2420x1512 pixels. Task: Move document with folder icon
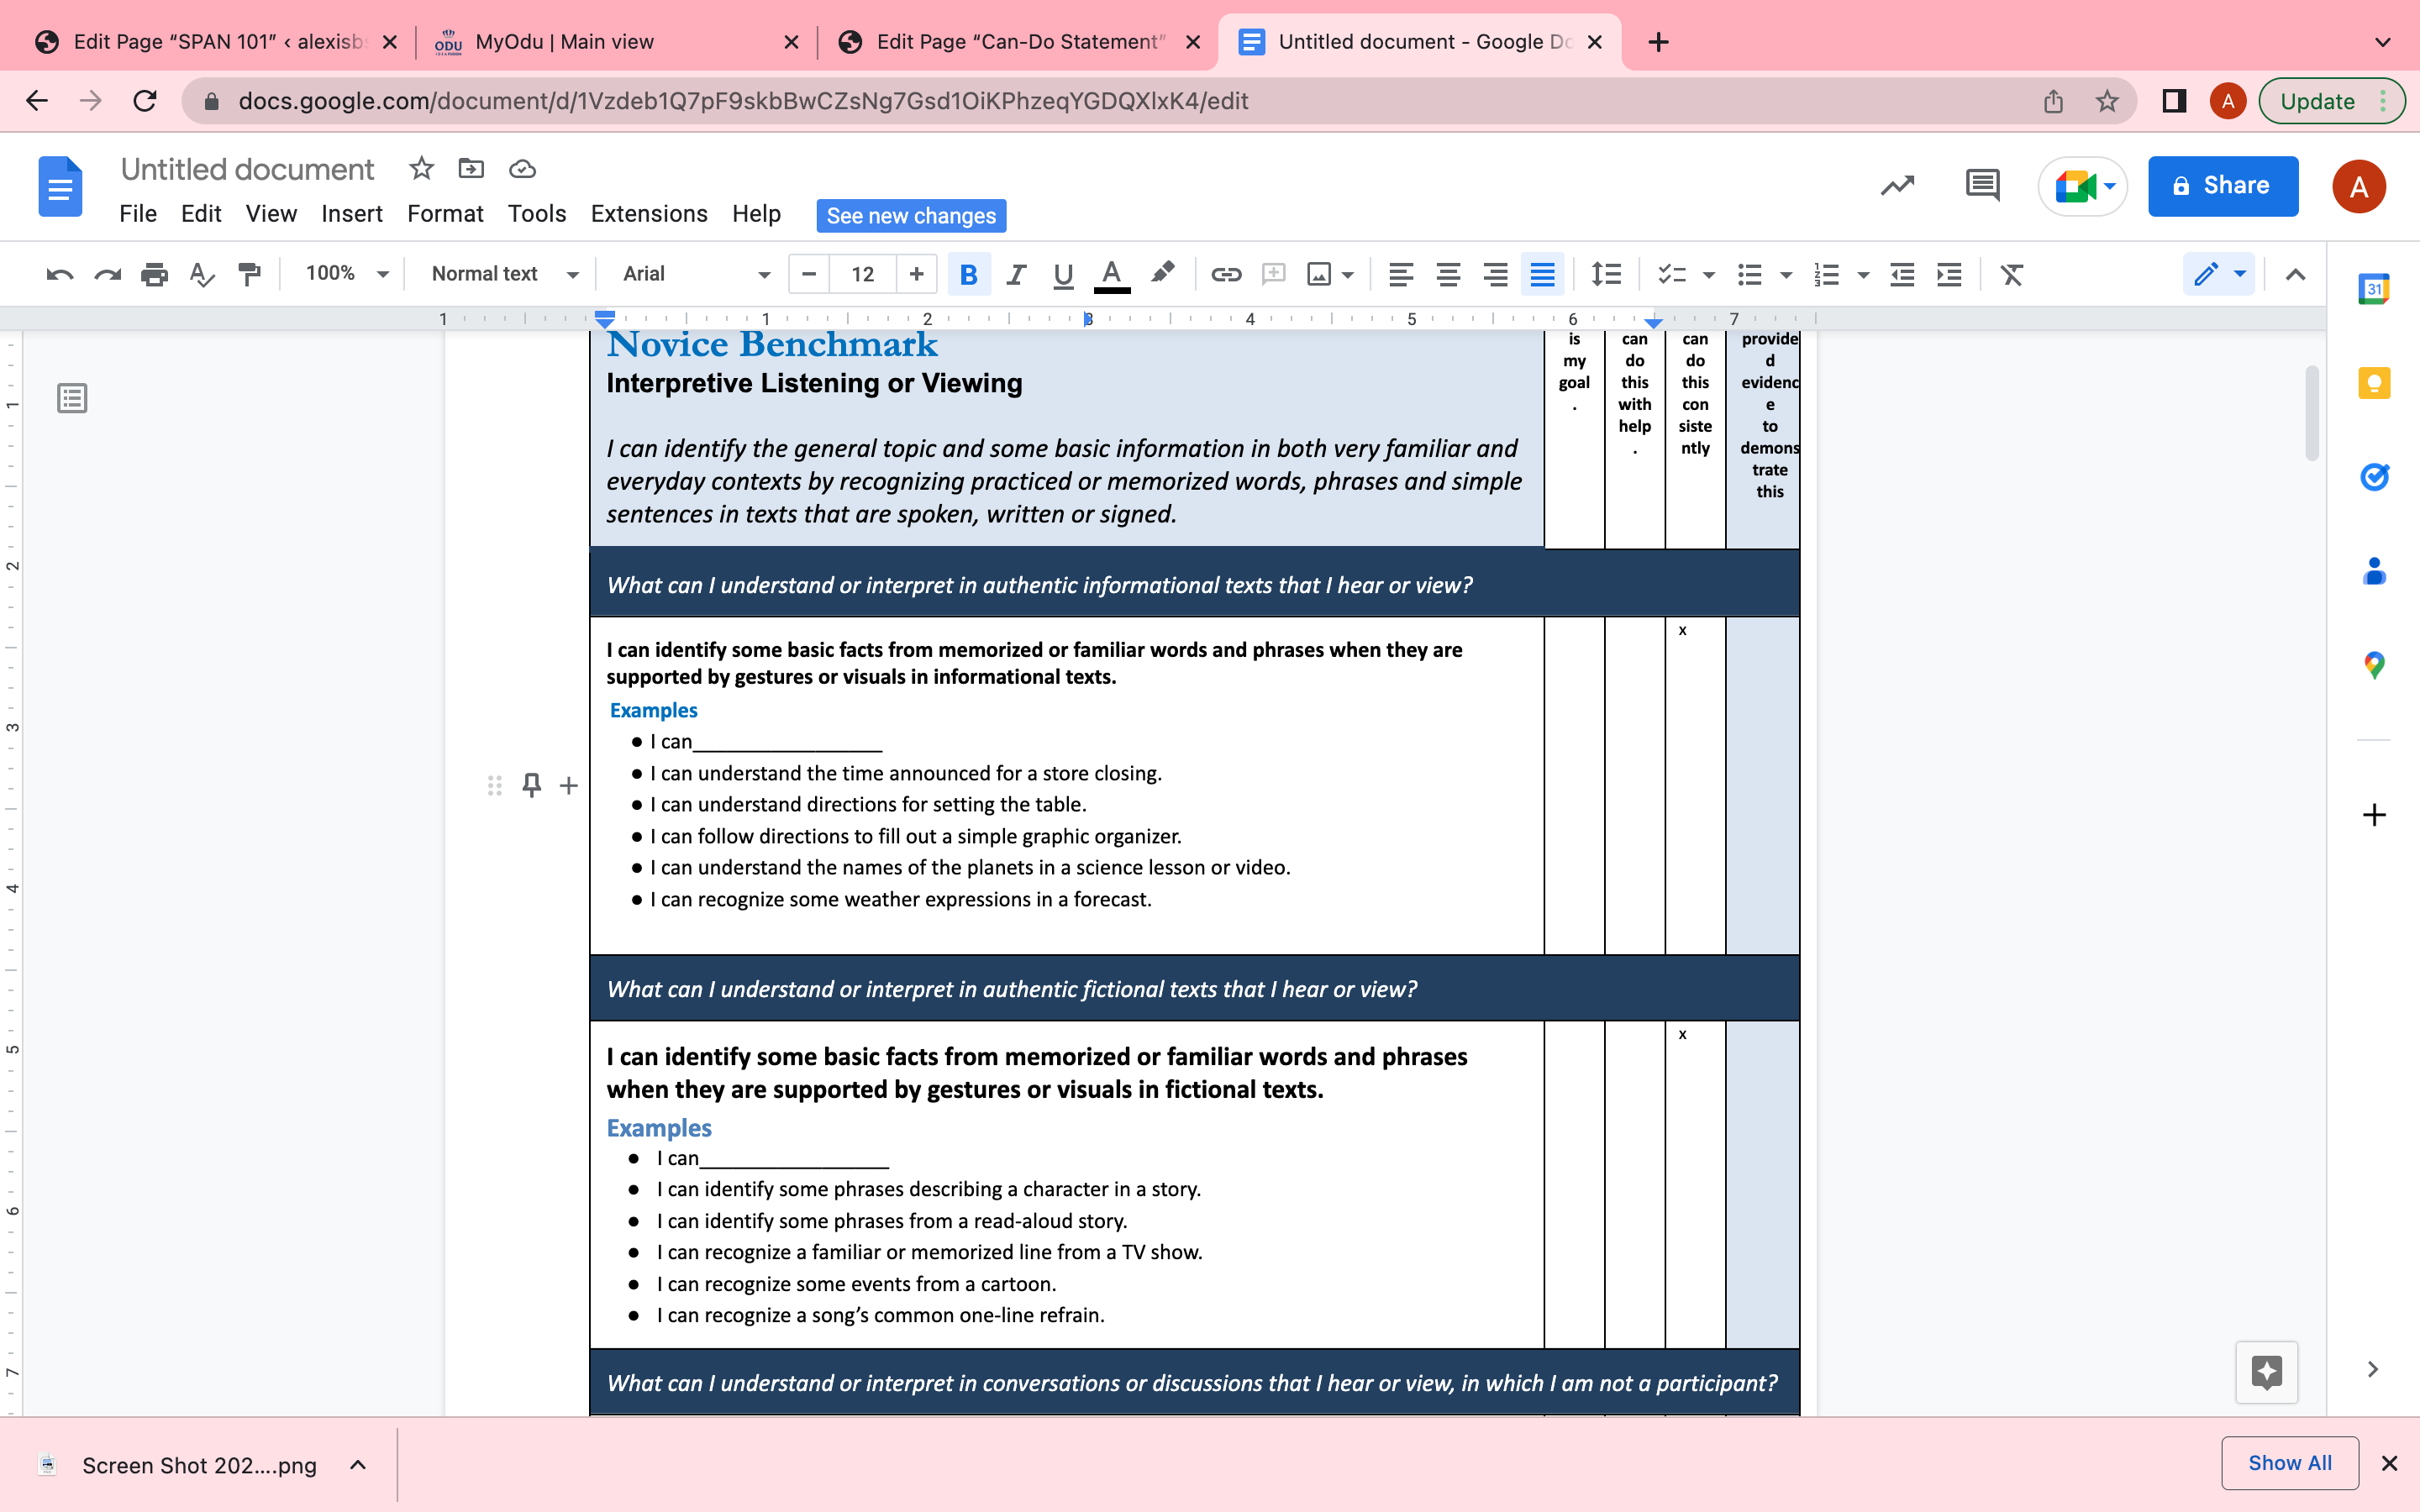(471, 168)
